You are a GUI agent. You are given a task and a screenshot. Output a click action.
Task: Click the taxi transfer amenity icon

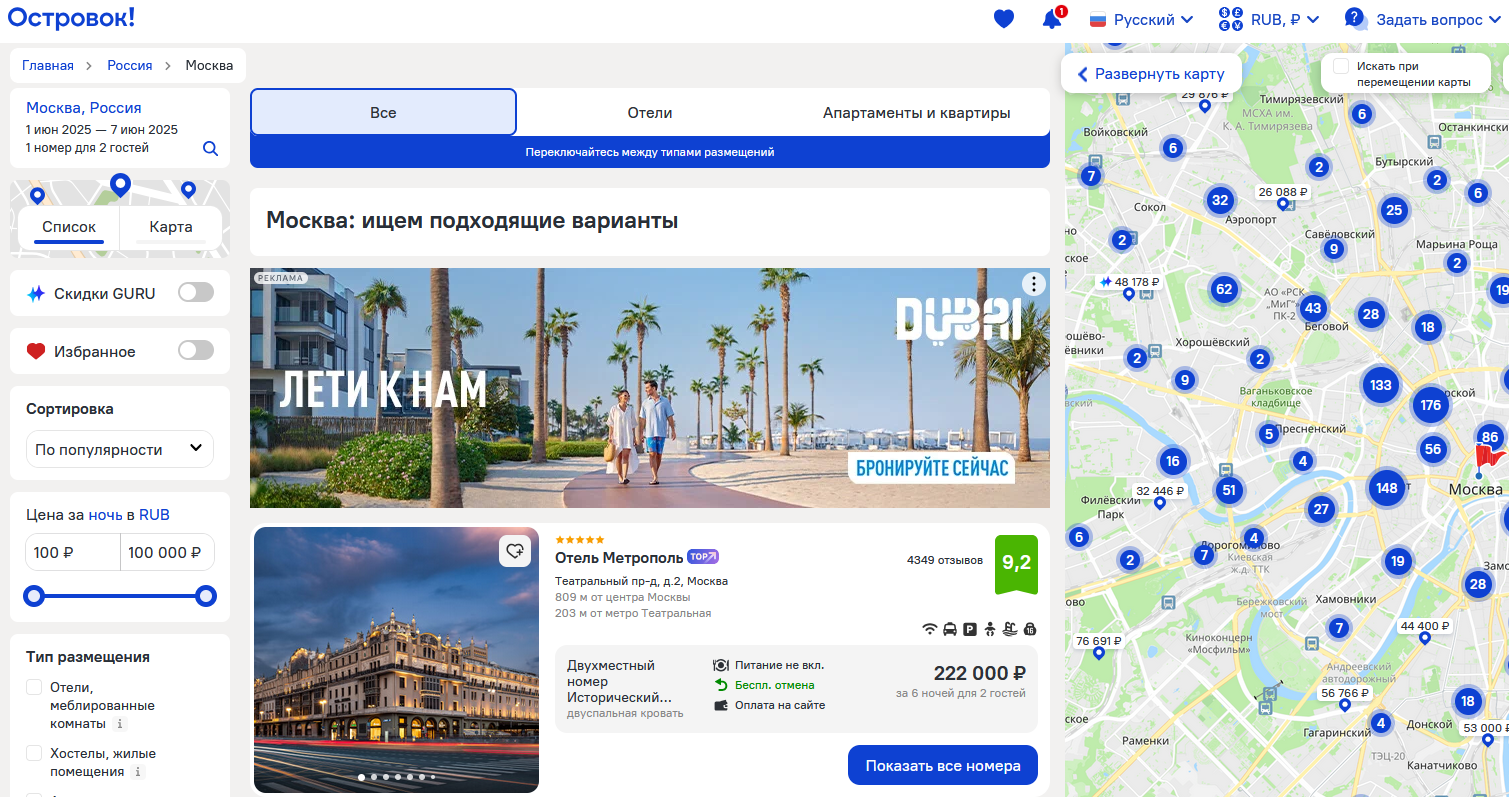click(x=950, y=629)
